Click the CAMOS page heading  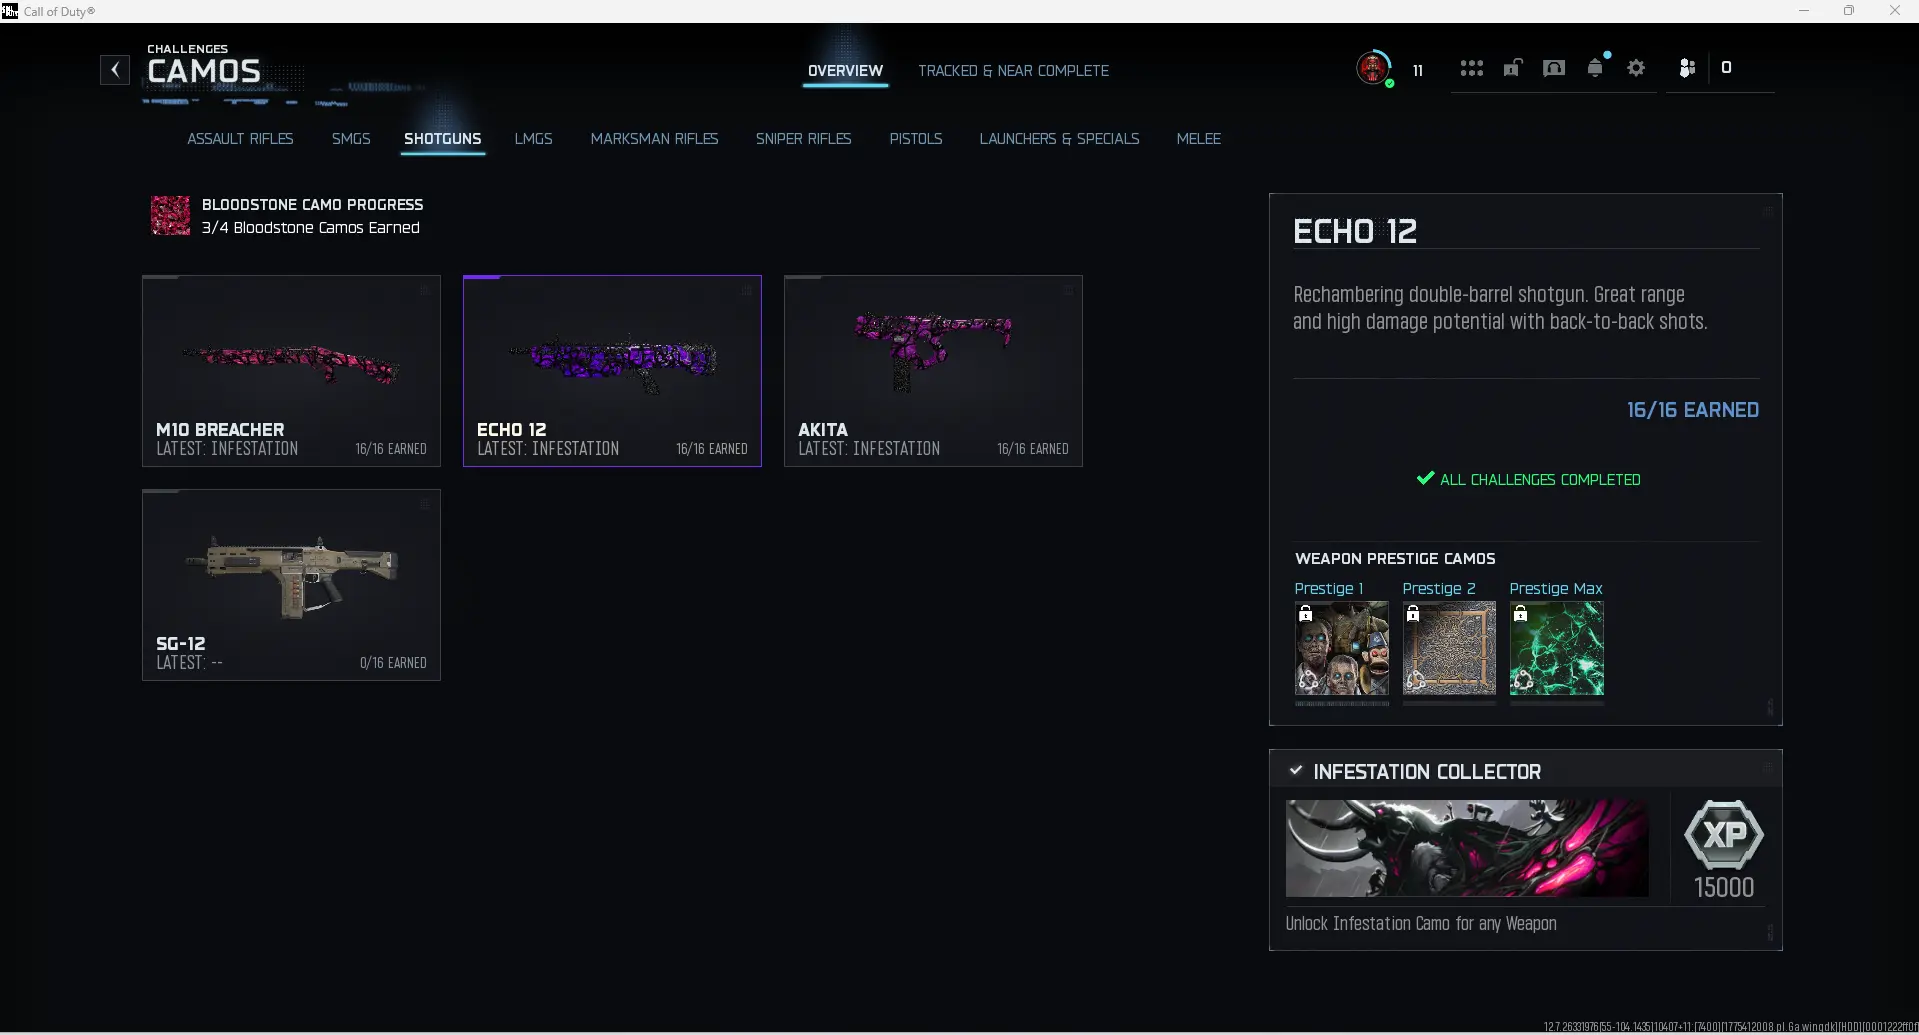[x=204, y=72]
